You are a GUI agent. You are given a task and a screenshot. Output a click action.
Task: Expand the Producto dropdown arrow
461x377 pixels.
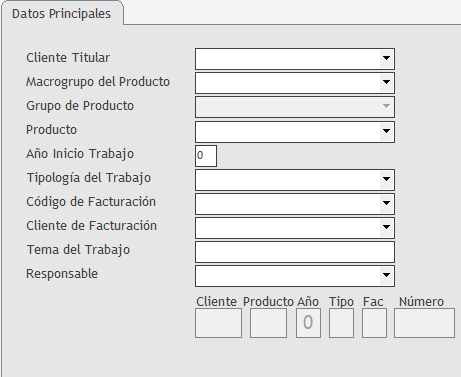[386, 131]
